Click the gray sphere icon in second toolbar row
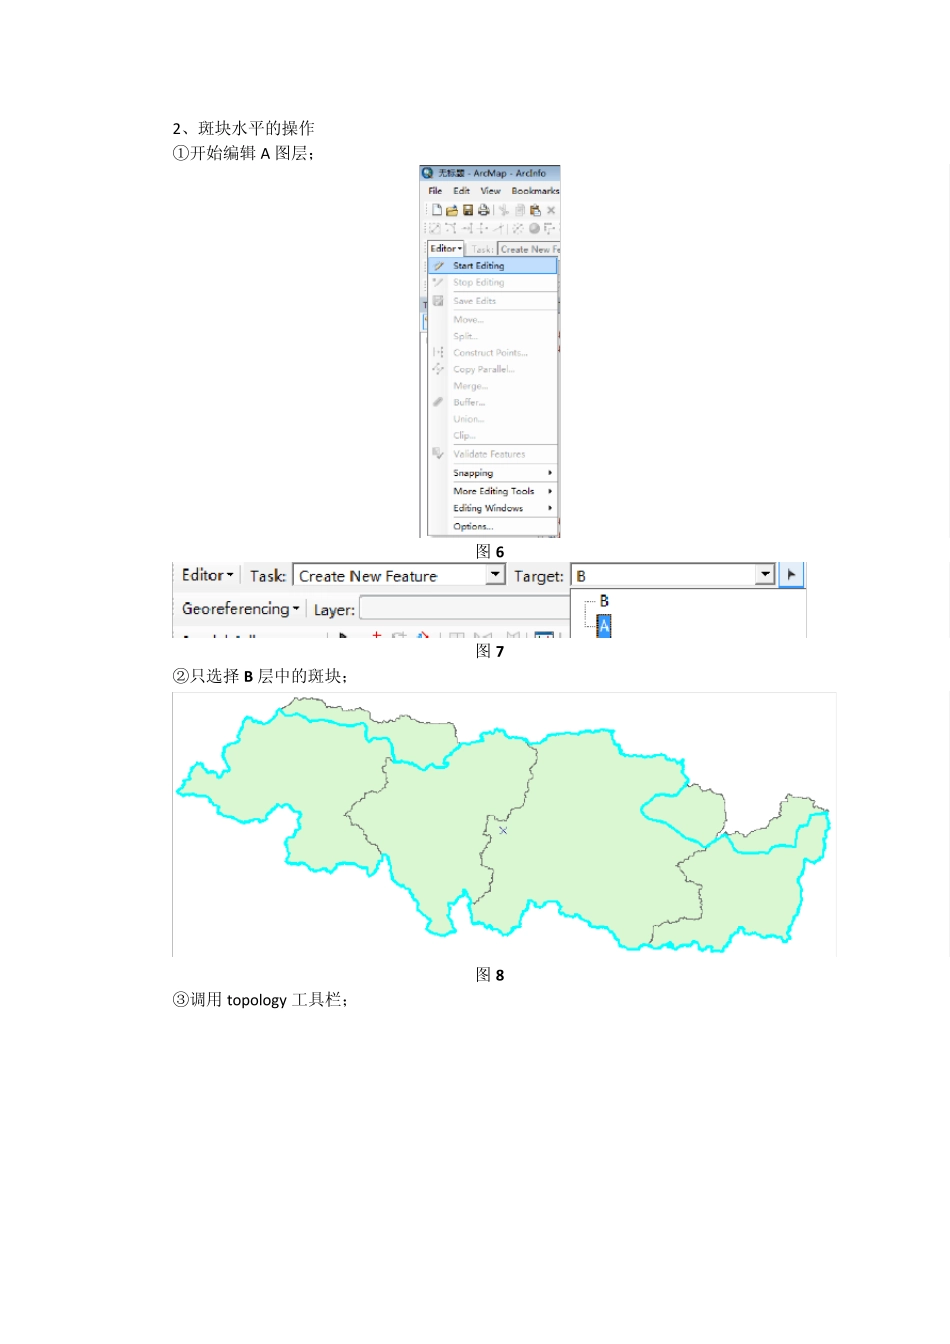The height and width of the screenshot is (1344, 950). (x=534, y=228)
